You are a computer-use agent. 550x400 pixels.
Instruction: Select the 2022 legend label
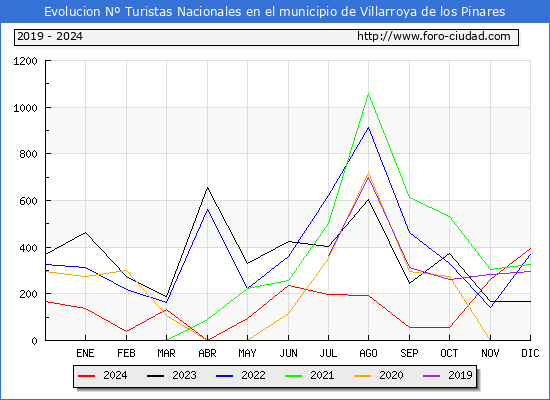[x=253, y=375]
